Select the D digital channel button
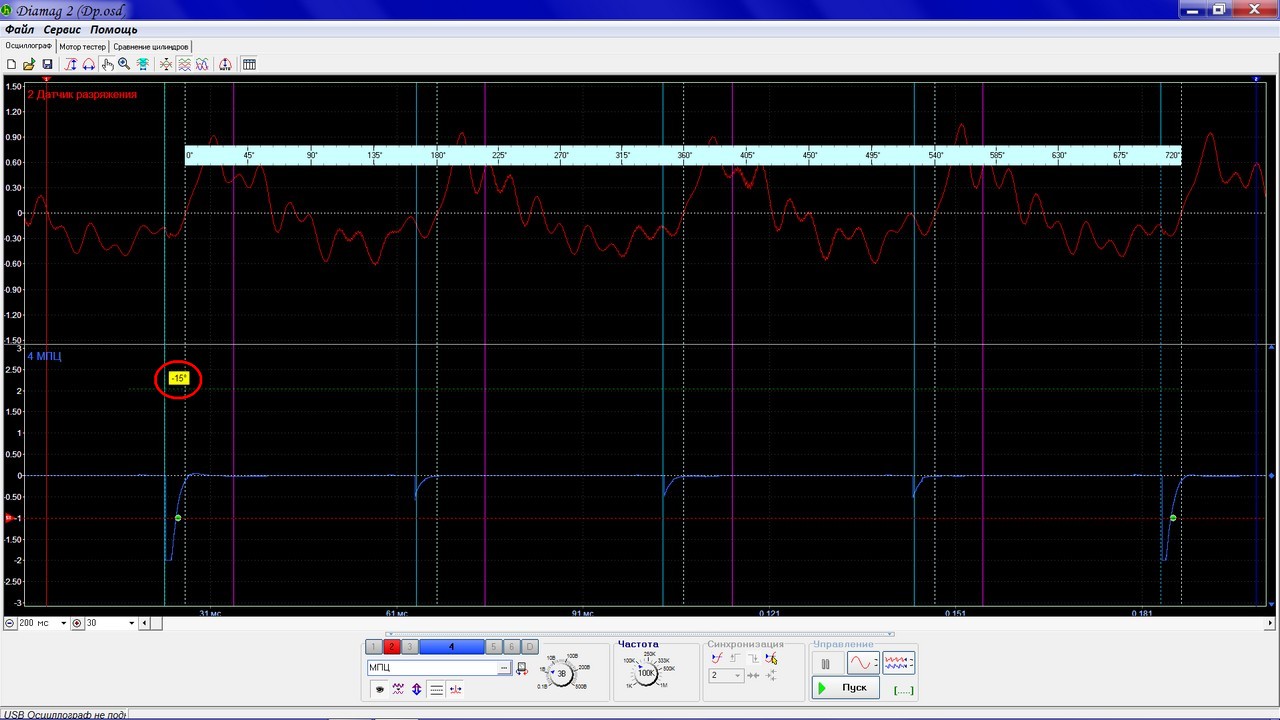This screenshot has height=720, width=1280. click(x=530, y=647)
